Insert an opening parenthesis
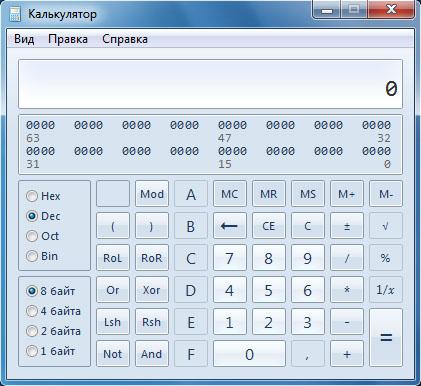 [x=113, y=226]
